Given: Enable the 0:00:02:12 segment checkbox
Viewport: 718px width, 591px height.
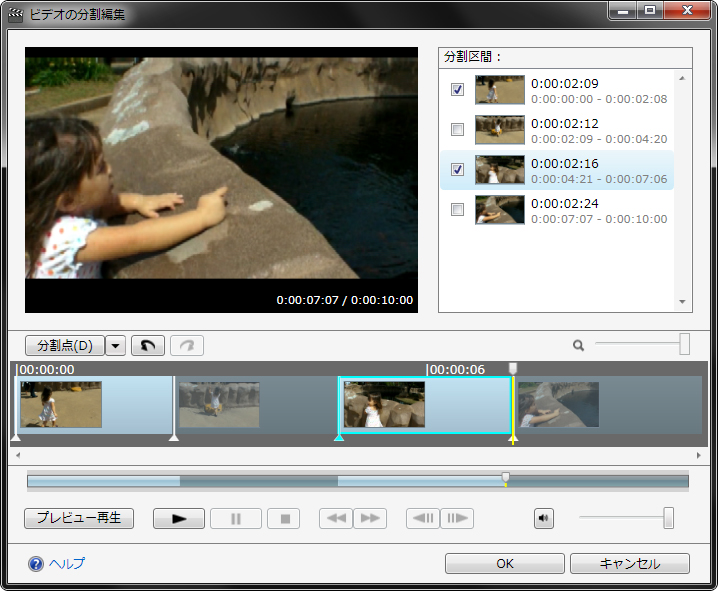Looking at the screenshot, I should tap(457, 130).
